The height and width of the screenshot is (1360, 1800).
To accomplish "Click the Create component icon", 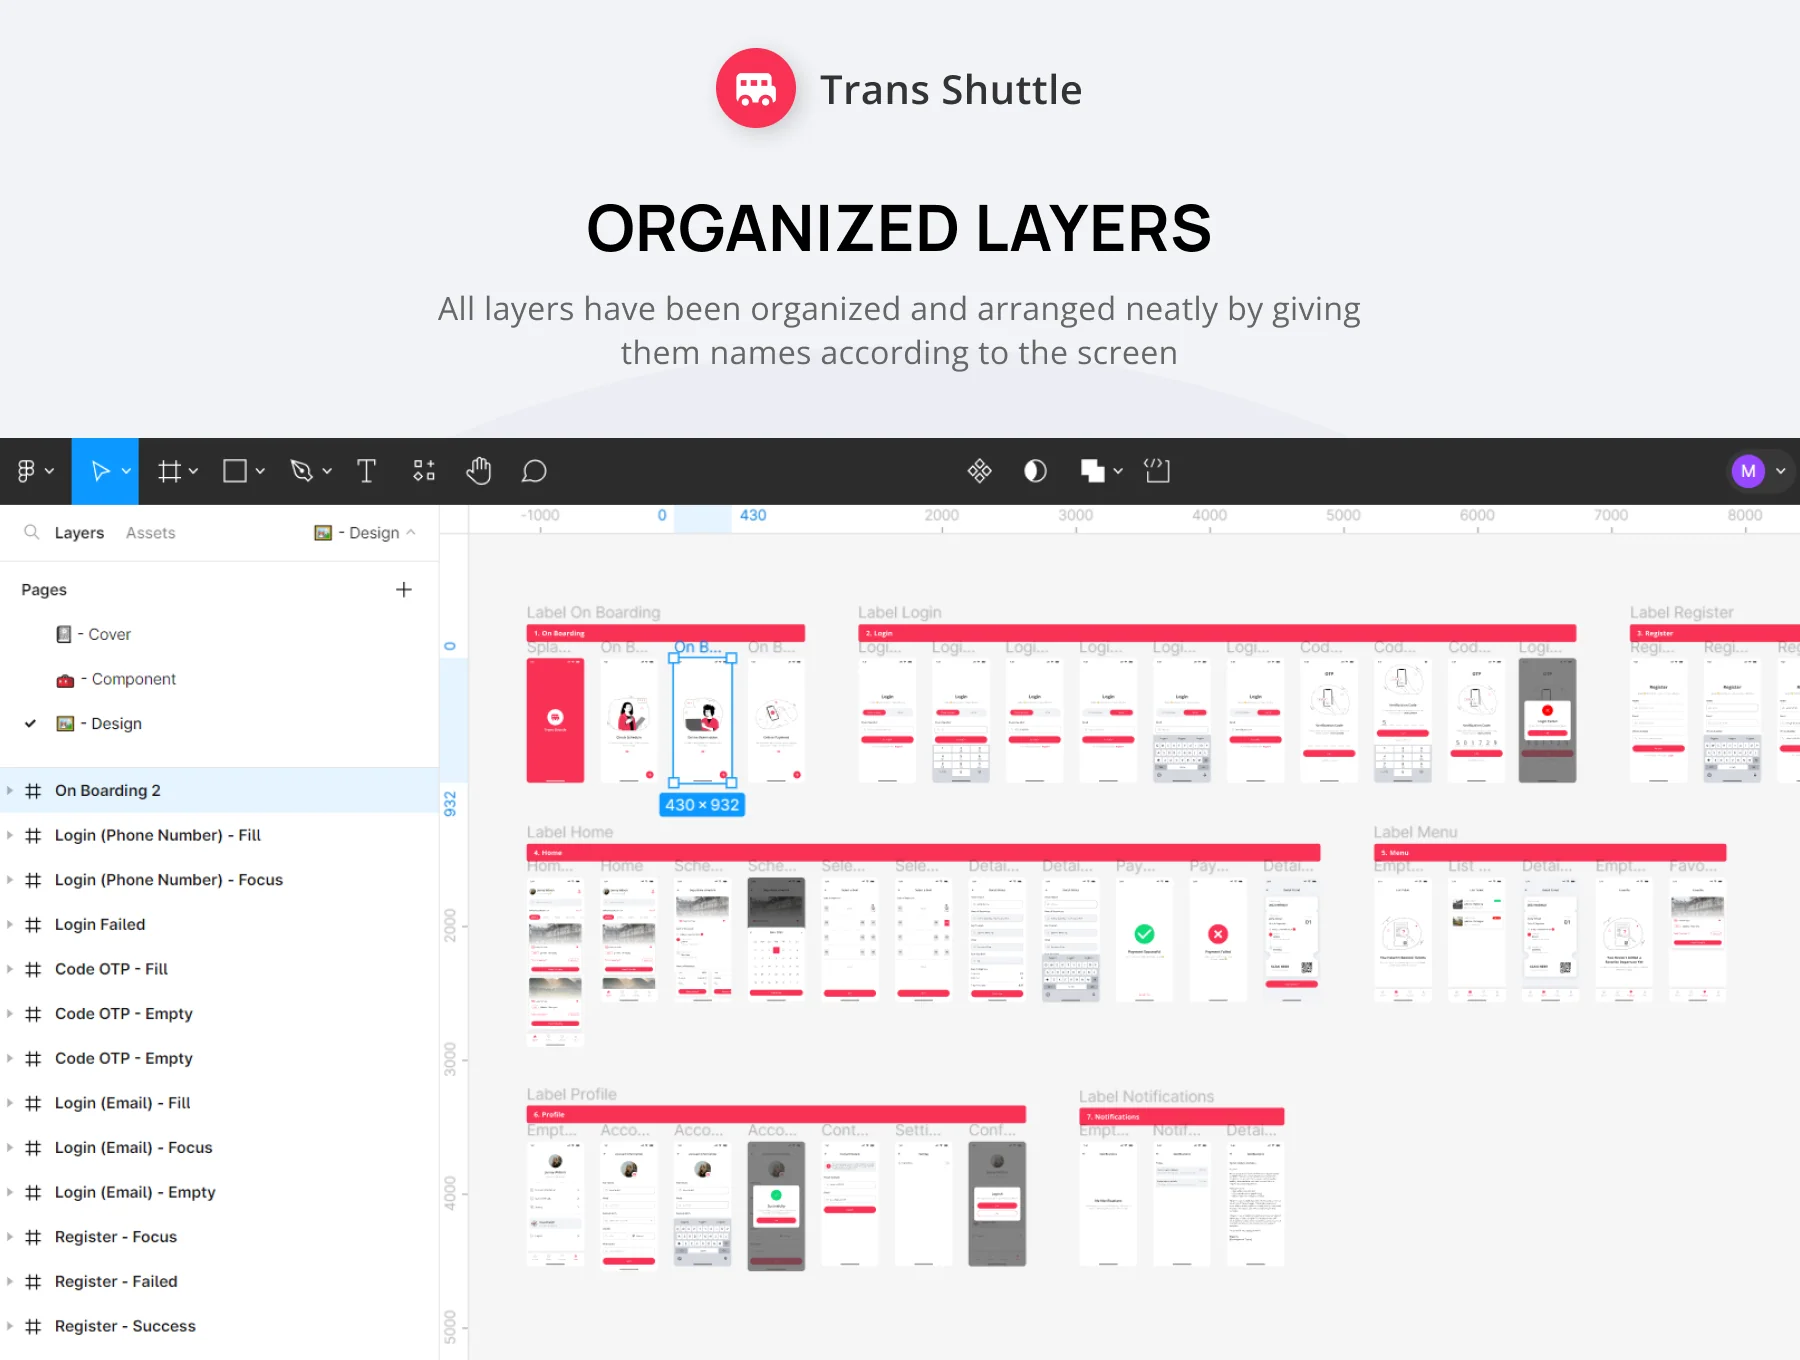I will point(980,471).
